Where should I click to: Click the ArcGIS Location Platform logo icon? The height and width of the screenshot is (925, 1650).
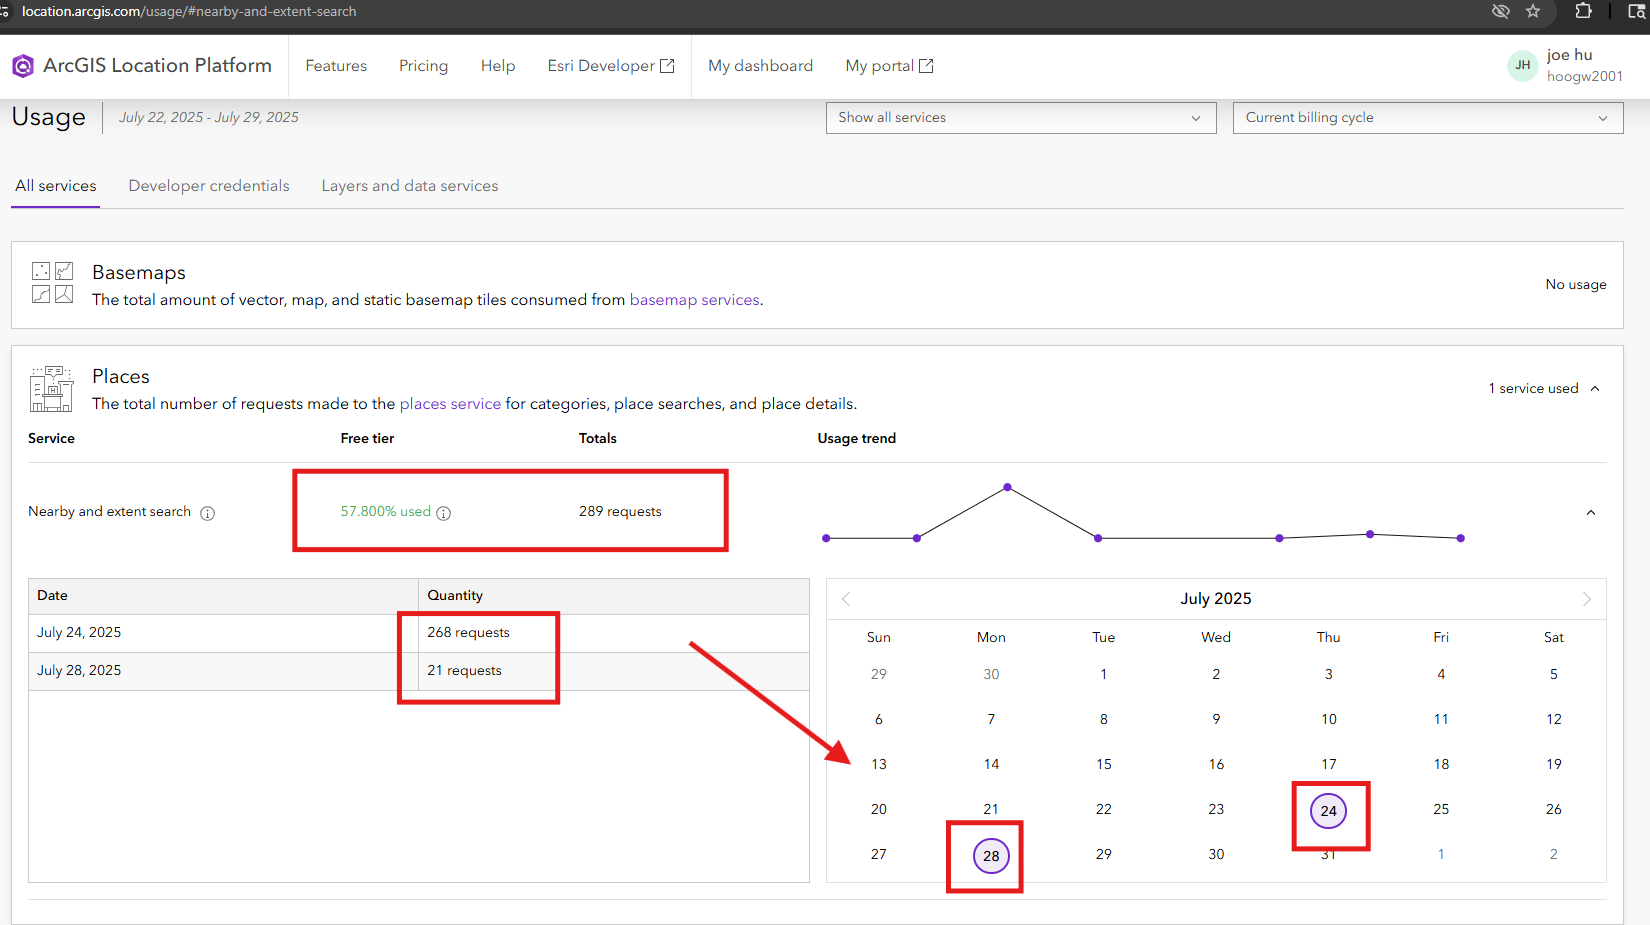[22, 66]
